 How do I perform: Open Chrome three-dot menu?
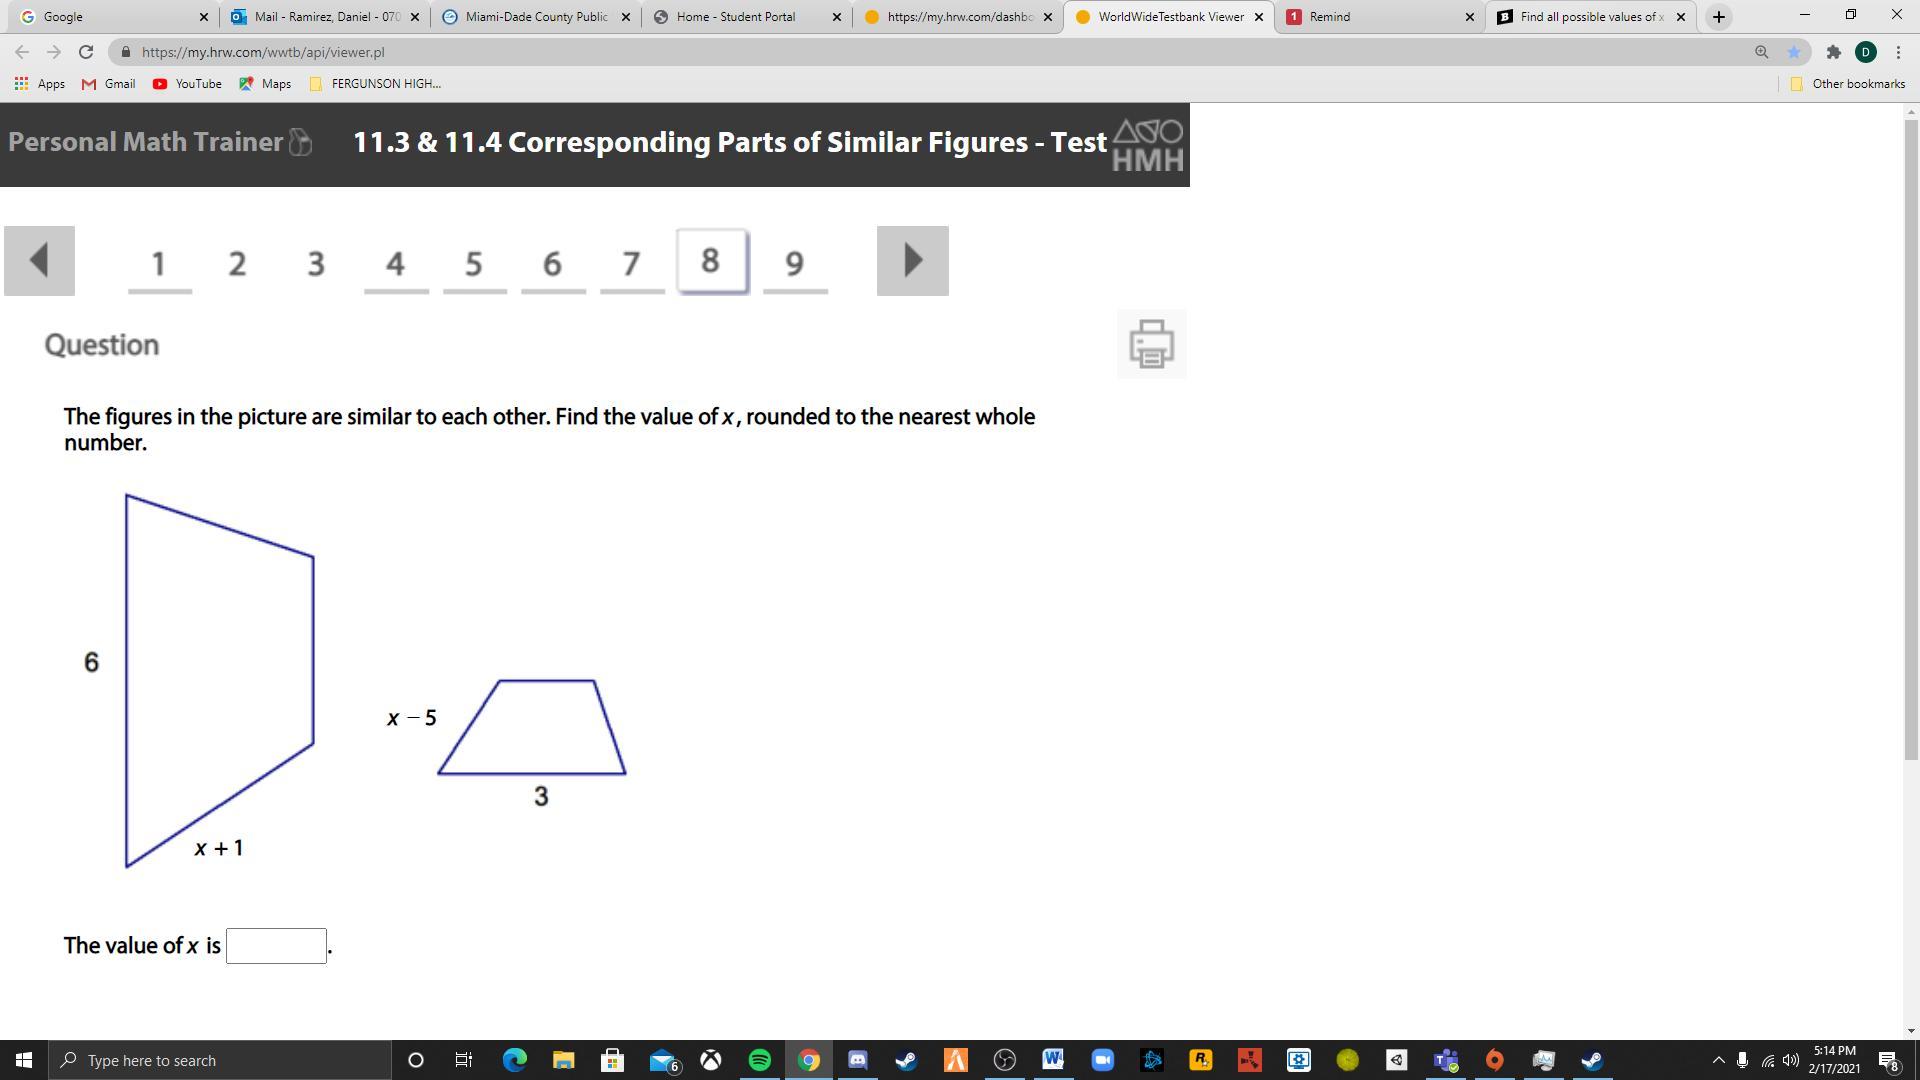click(1898, 52)
